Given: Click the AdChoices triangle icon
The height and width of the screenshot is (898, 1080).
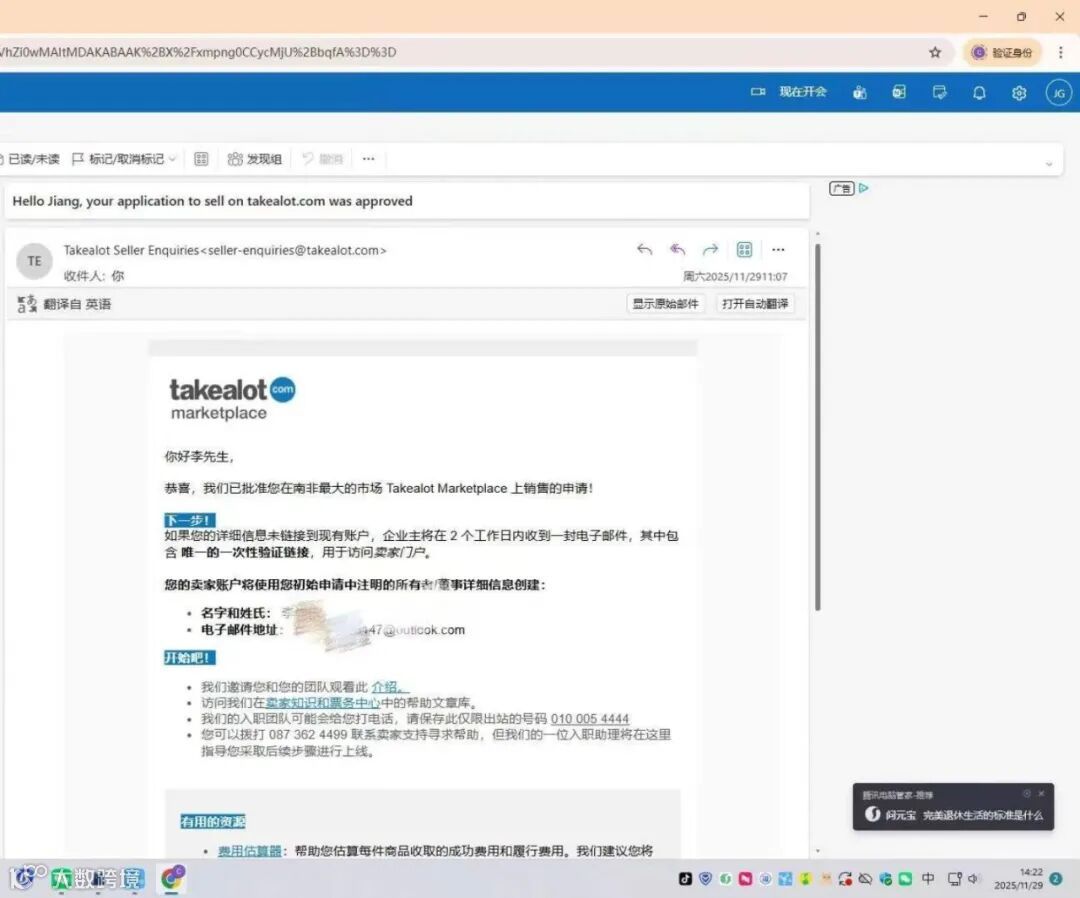Looking at the screenshot, I should pos(864,187).
